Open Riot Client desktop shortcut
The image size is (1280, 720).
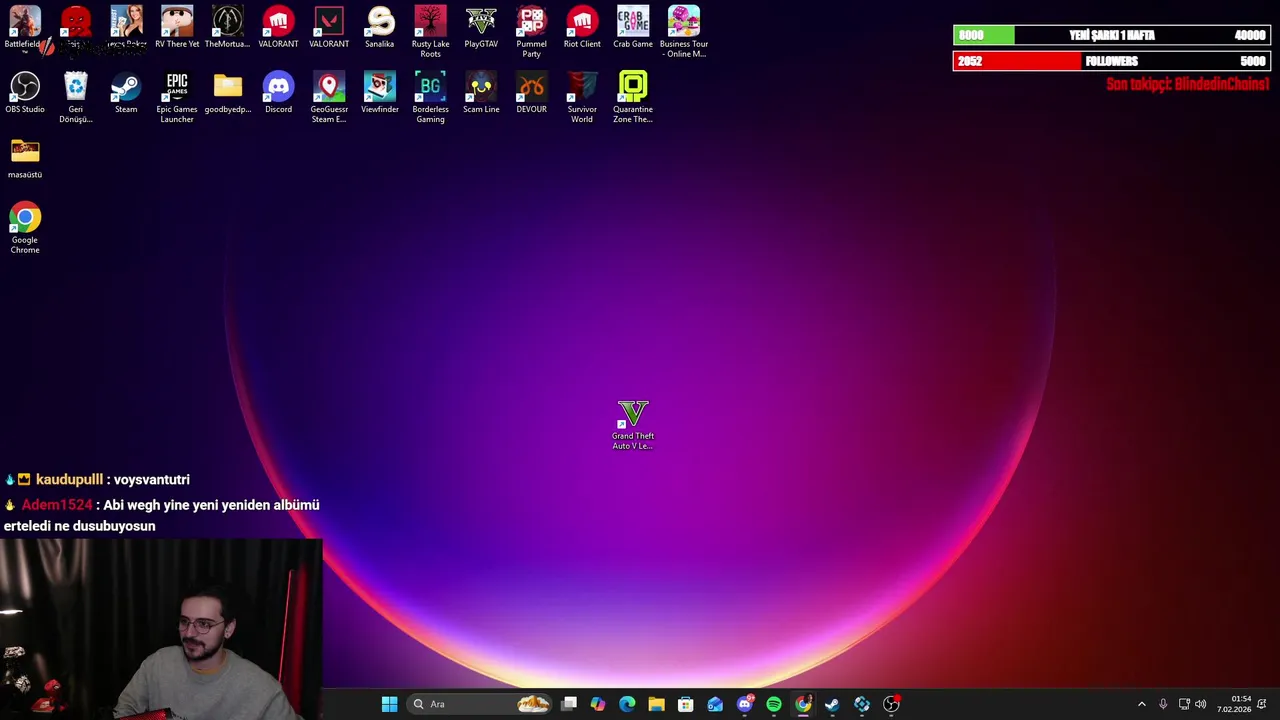tap(582, 28)
